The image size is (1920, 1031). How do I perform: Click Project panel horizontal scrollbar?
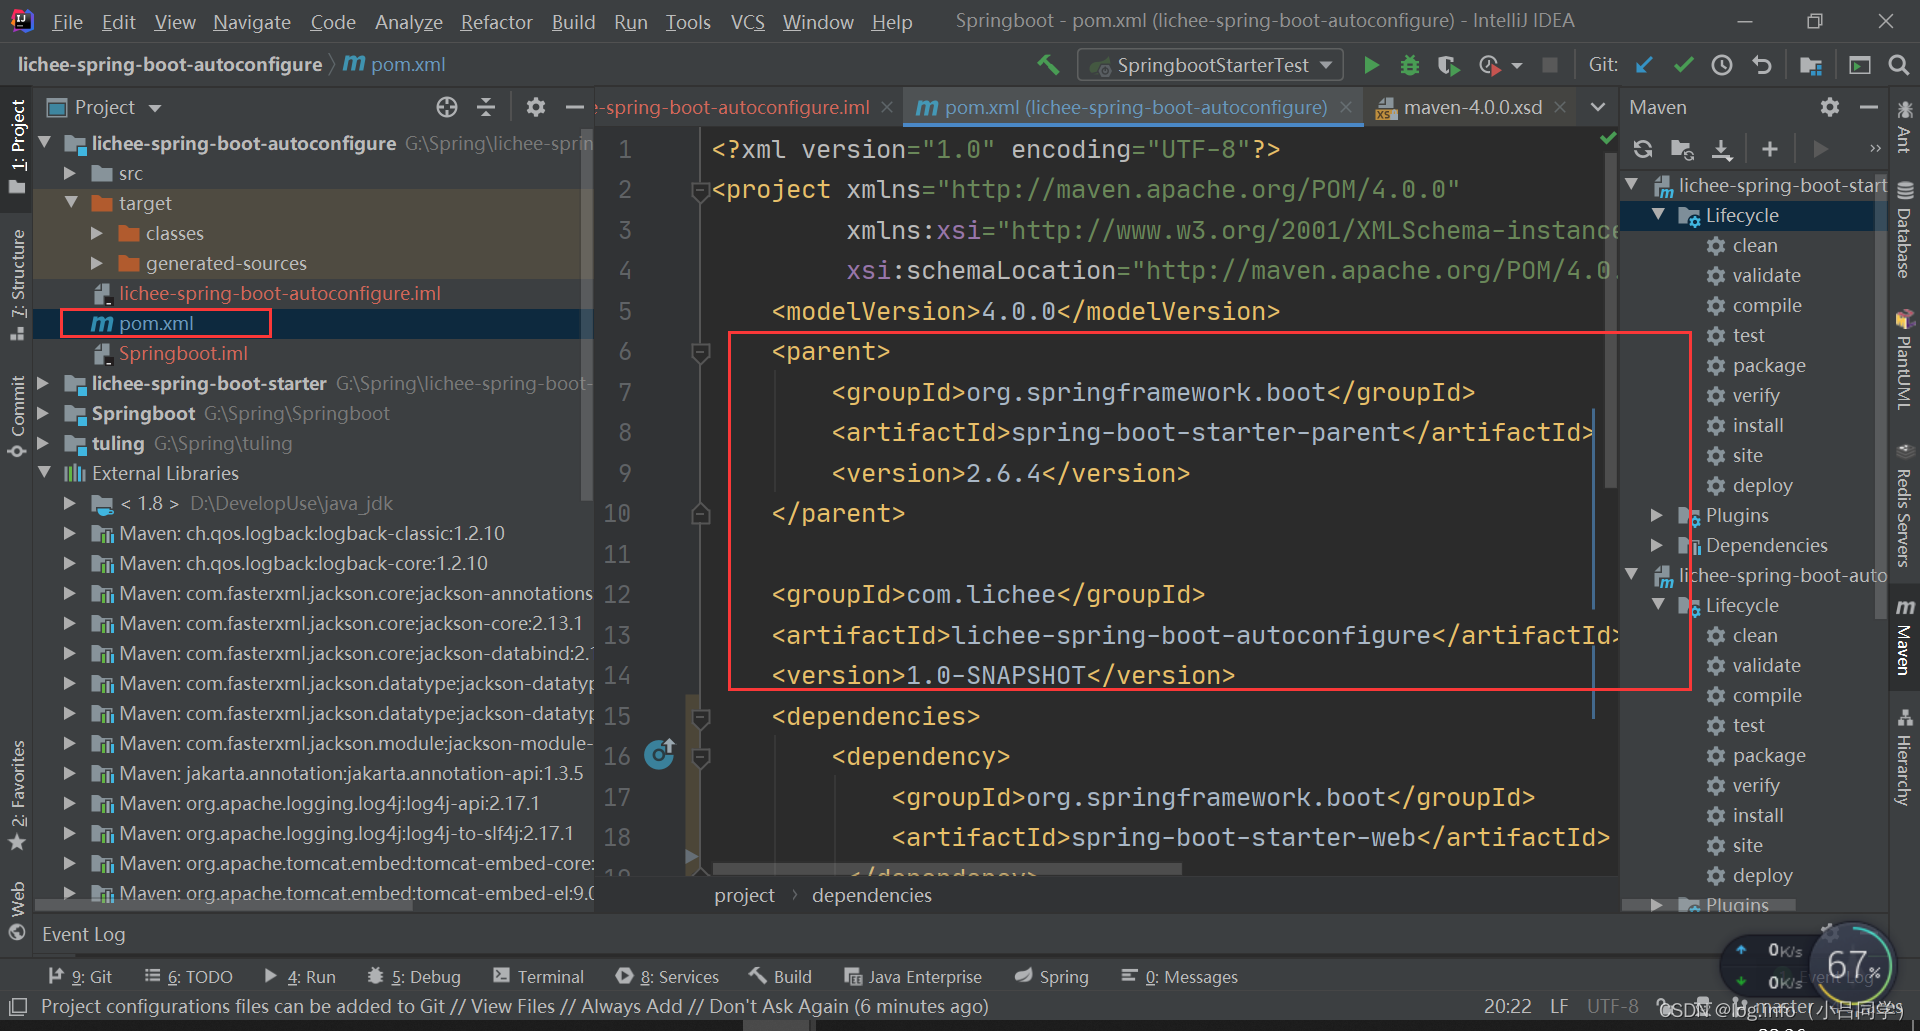click(x=225, y=904)
